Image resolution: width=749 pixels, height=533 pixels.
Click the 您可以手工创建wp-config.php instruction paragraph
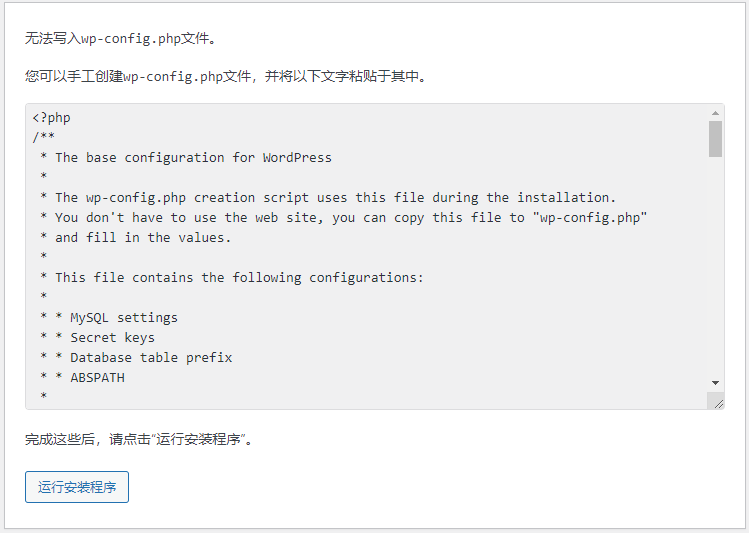(225, 76)
